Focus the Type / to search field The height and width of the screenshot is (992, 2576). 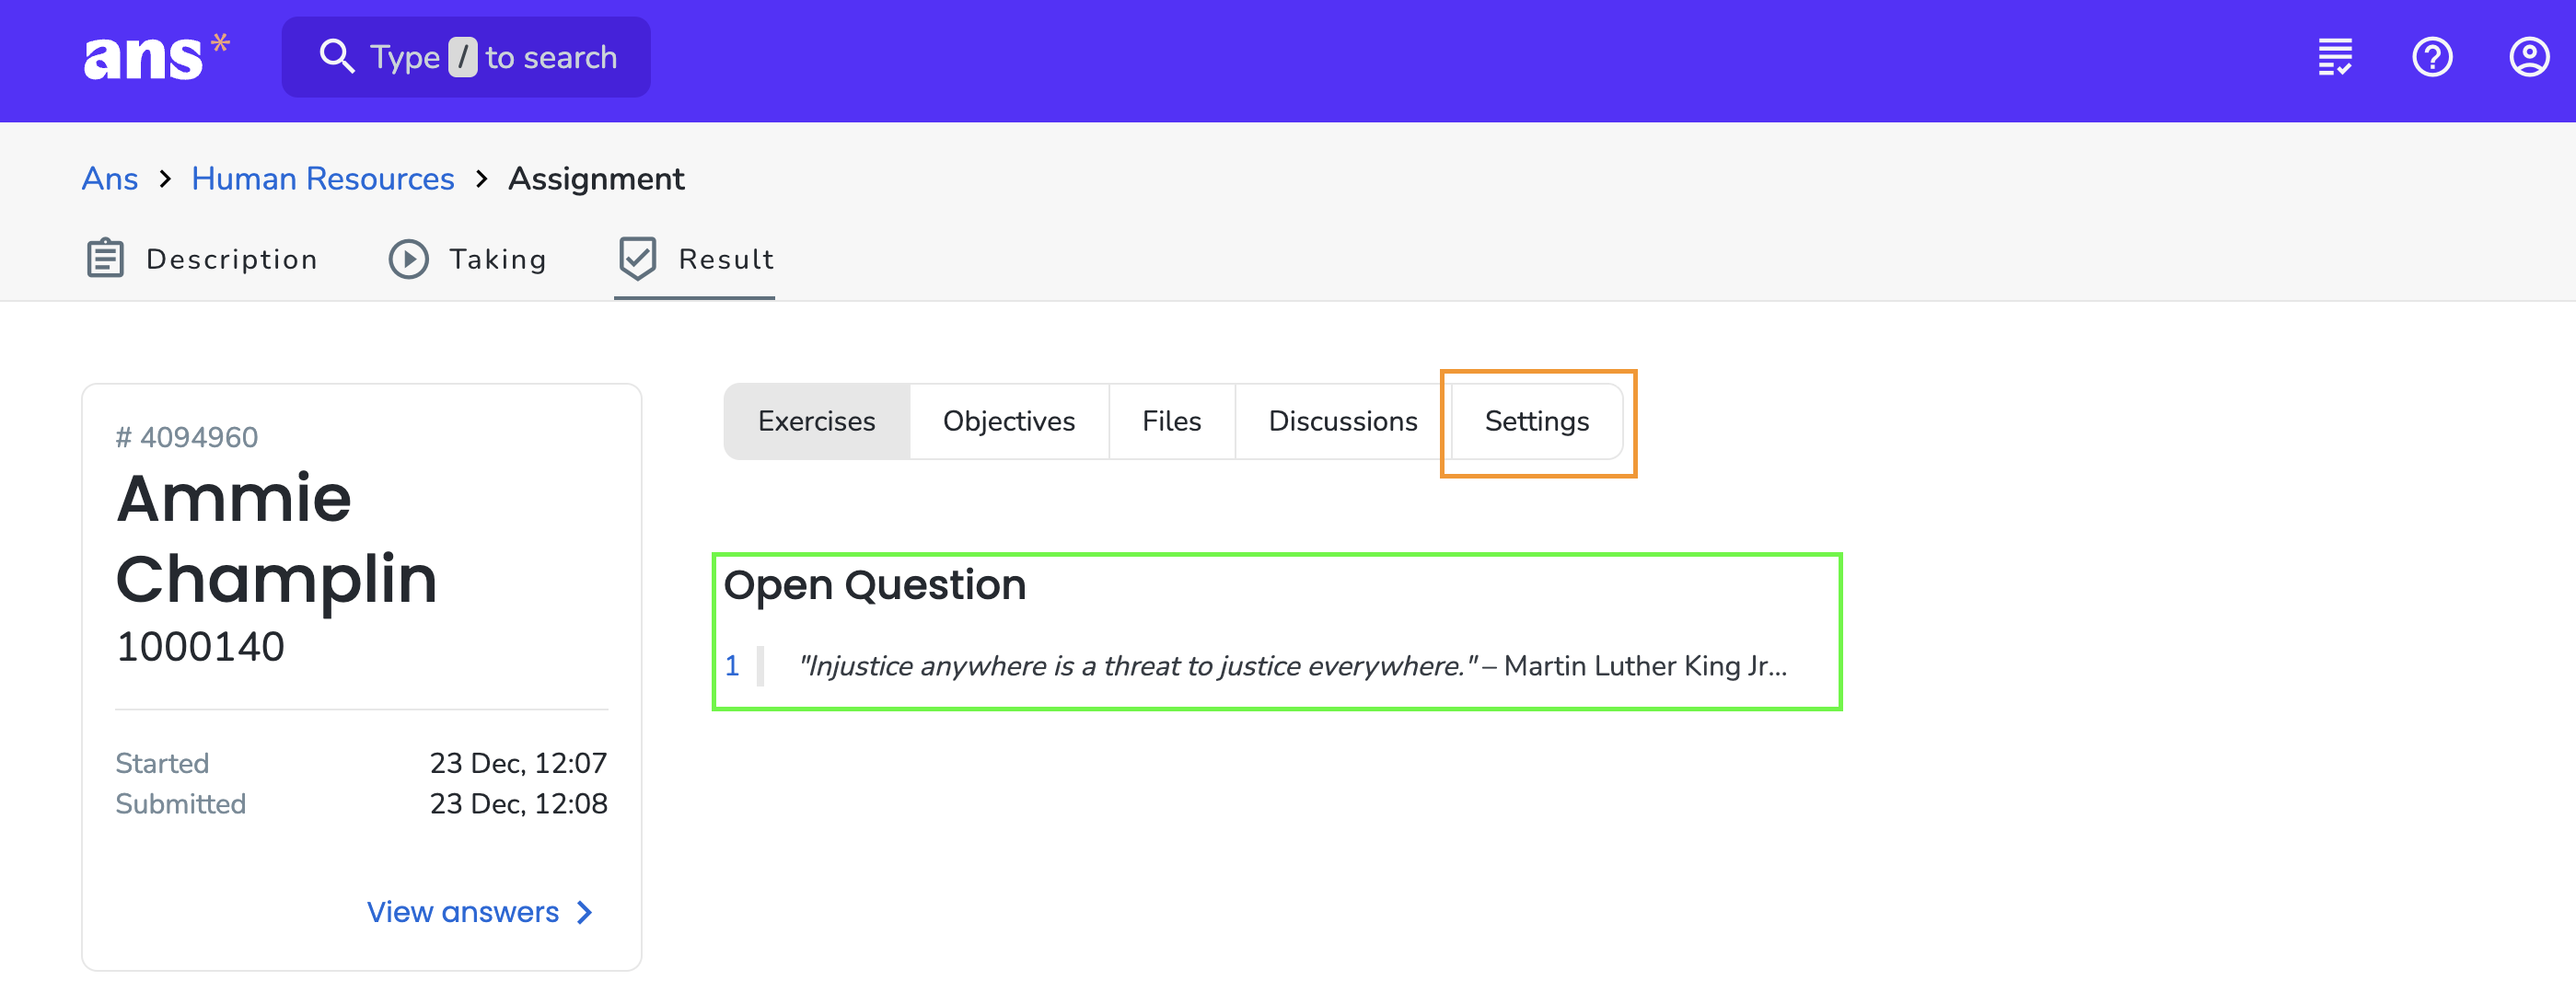[466, 57]
